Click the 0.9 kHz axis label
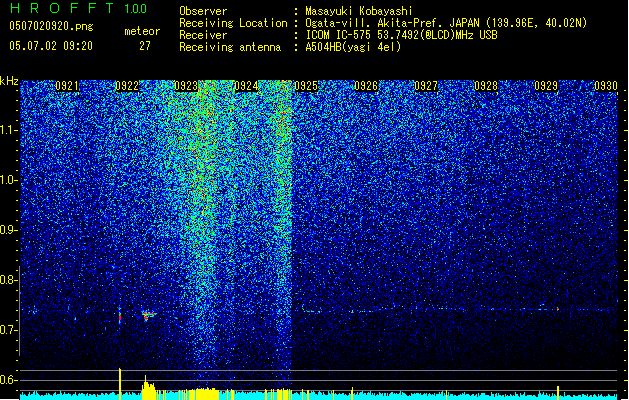Screen dimensions: 629x400 [x=9, y=230]
